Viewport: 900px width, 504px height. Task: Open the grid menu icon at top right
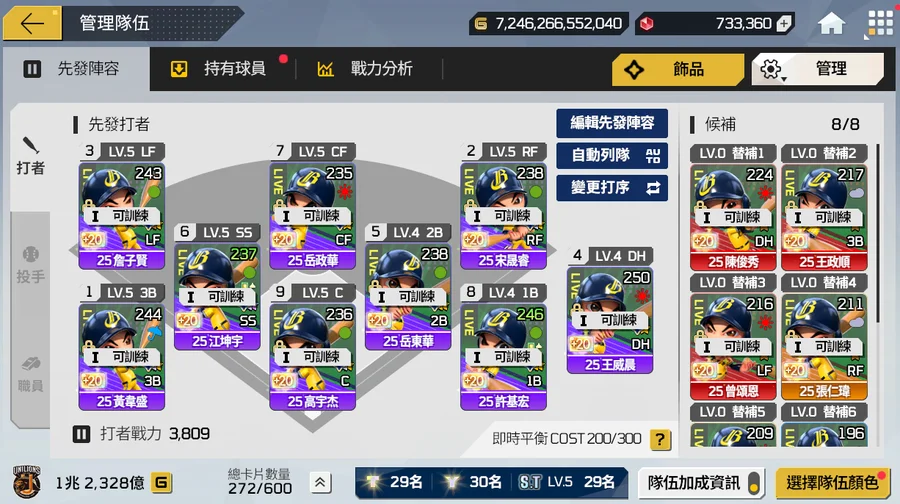pyautogui.click(x=880, y=24)
